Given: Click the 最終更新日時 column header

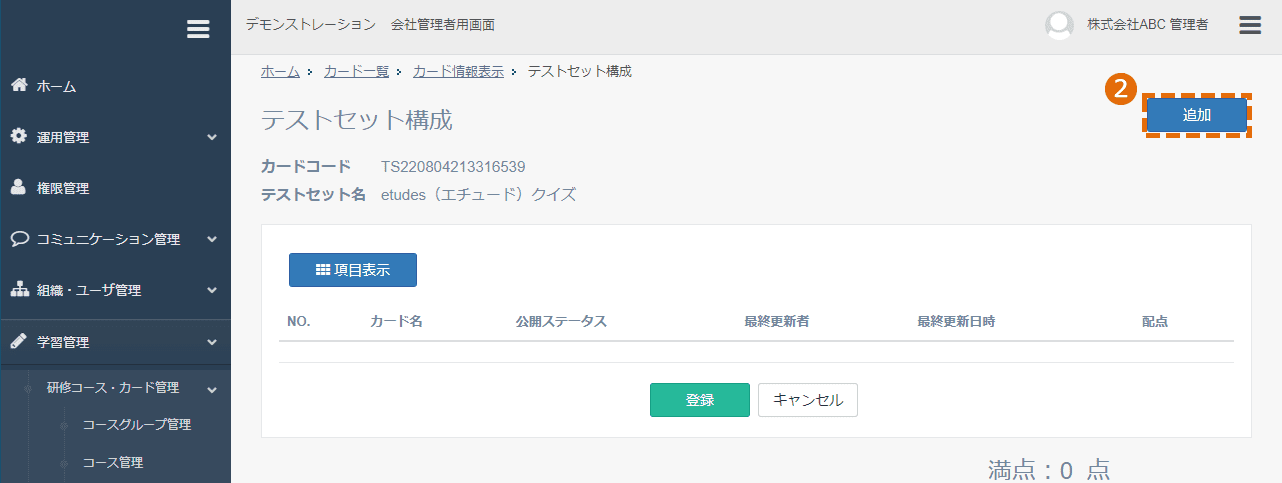Looking at the screenshot, I should tap(956, 321).
